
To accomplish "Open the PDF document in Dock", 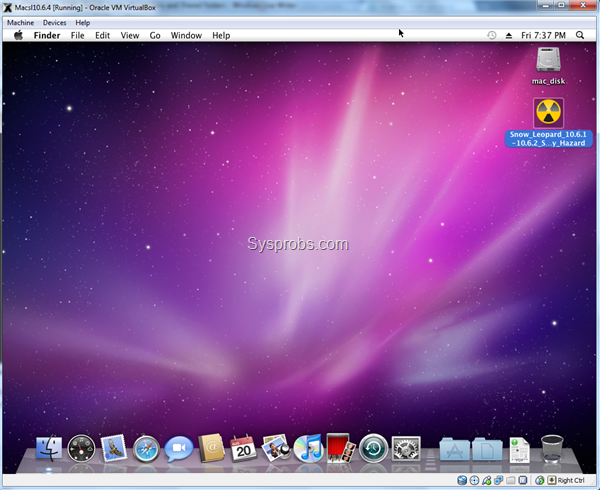I will pos(520,450).
